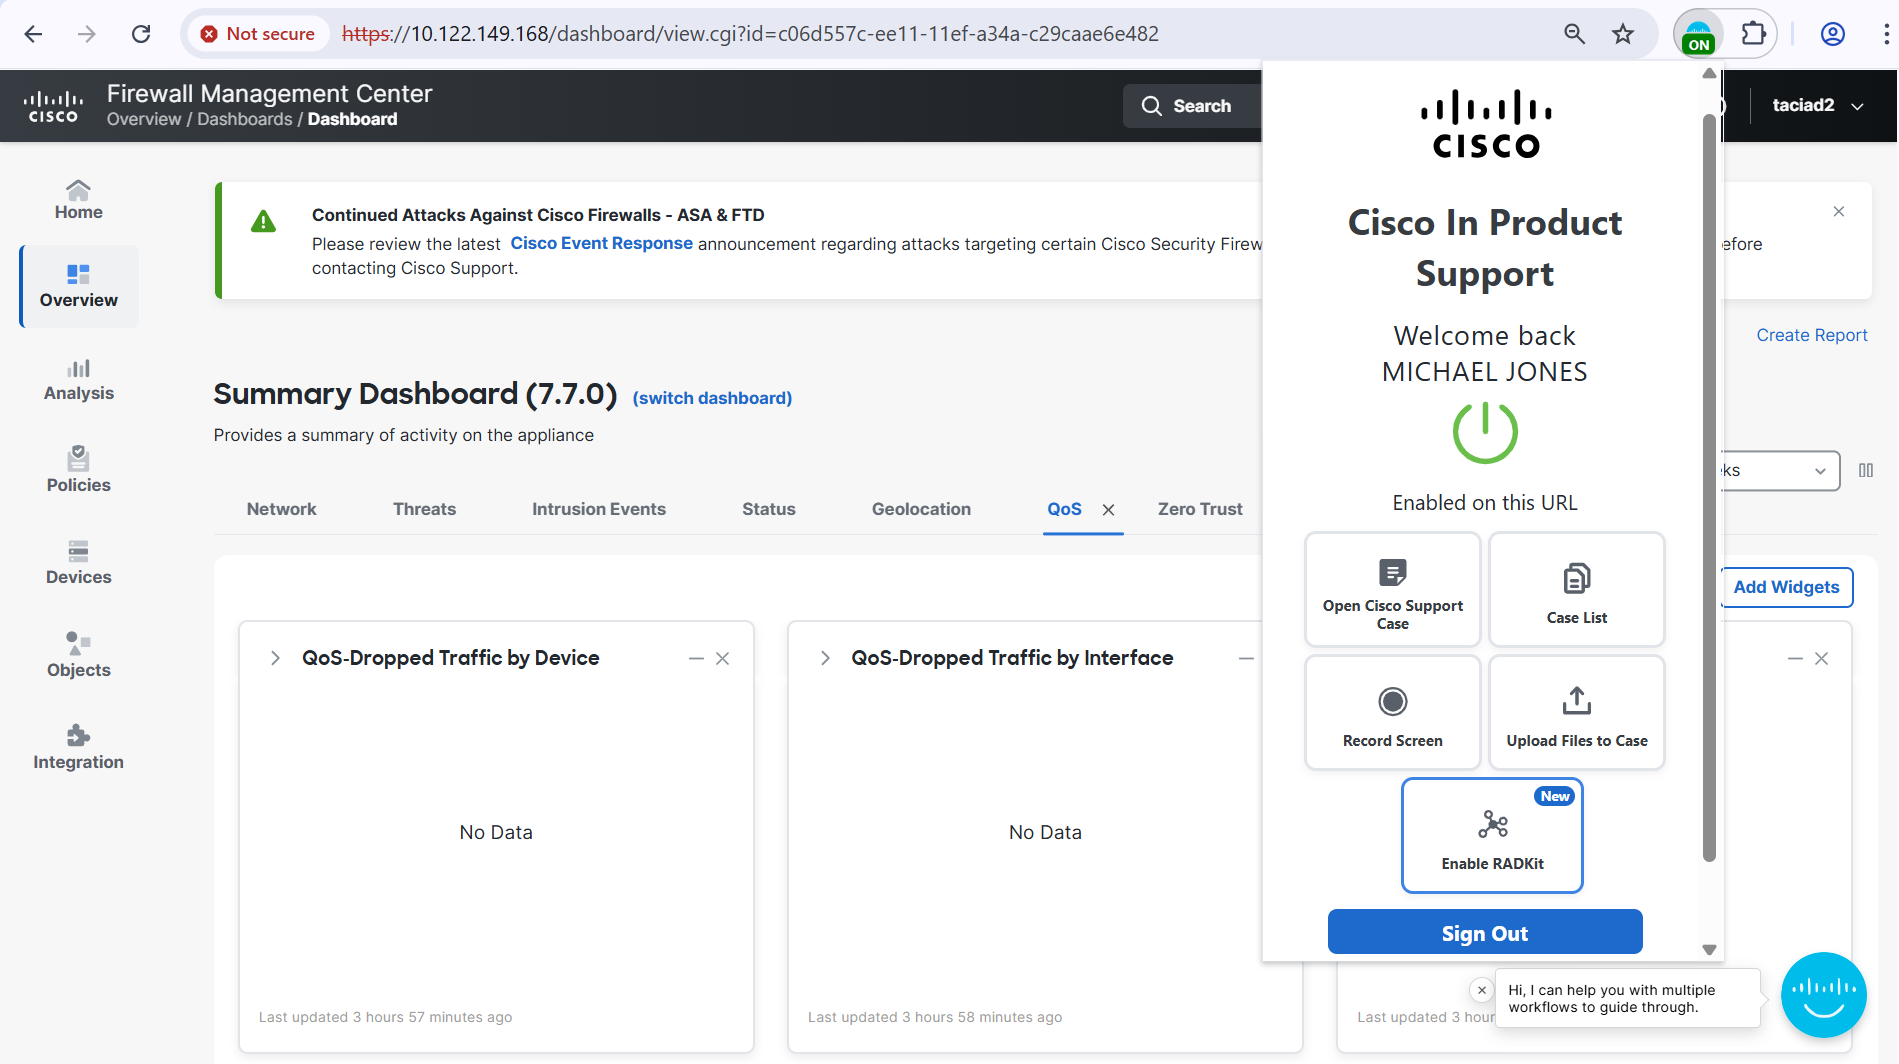This screenshot has height=1064, width=1899.
Task: Toggle the green power button for this URL
Action: click(1485, 432)
